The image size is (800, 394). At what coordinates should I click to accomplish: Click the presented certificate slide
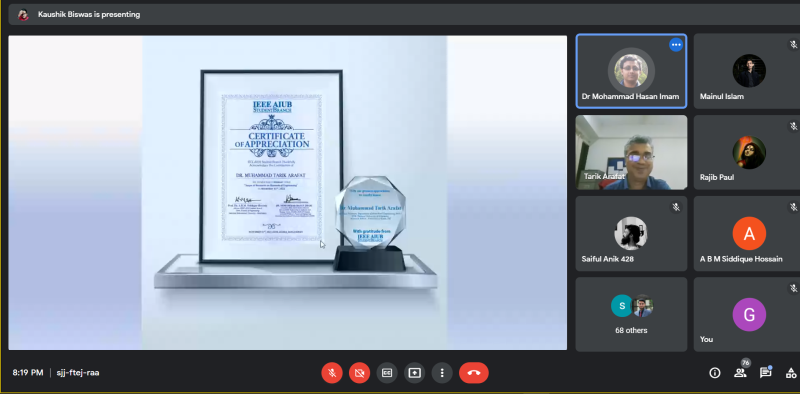coord(288,192)
